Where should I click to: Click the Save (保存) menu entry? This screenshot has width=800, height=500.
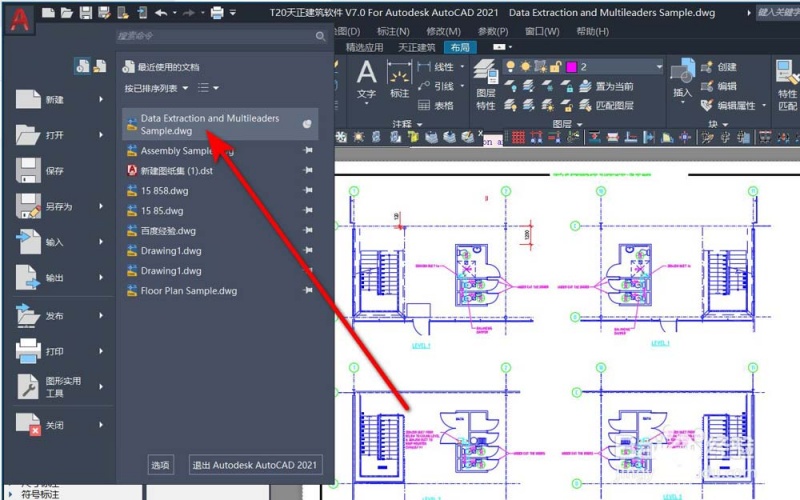coord(59,171)
